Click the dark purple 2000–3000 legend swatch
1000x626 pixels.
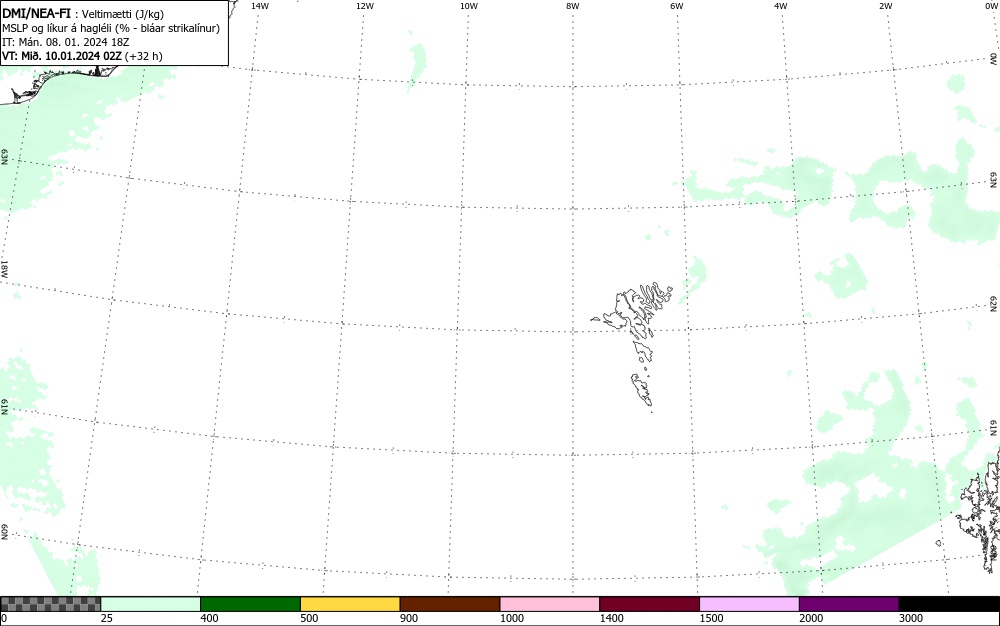[x=849, y=604]
